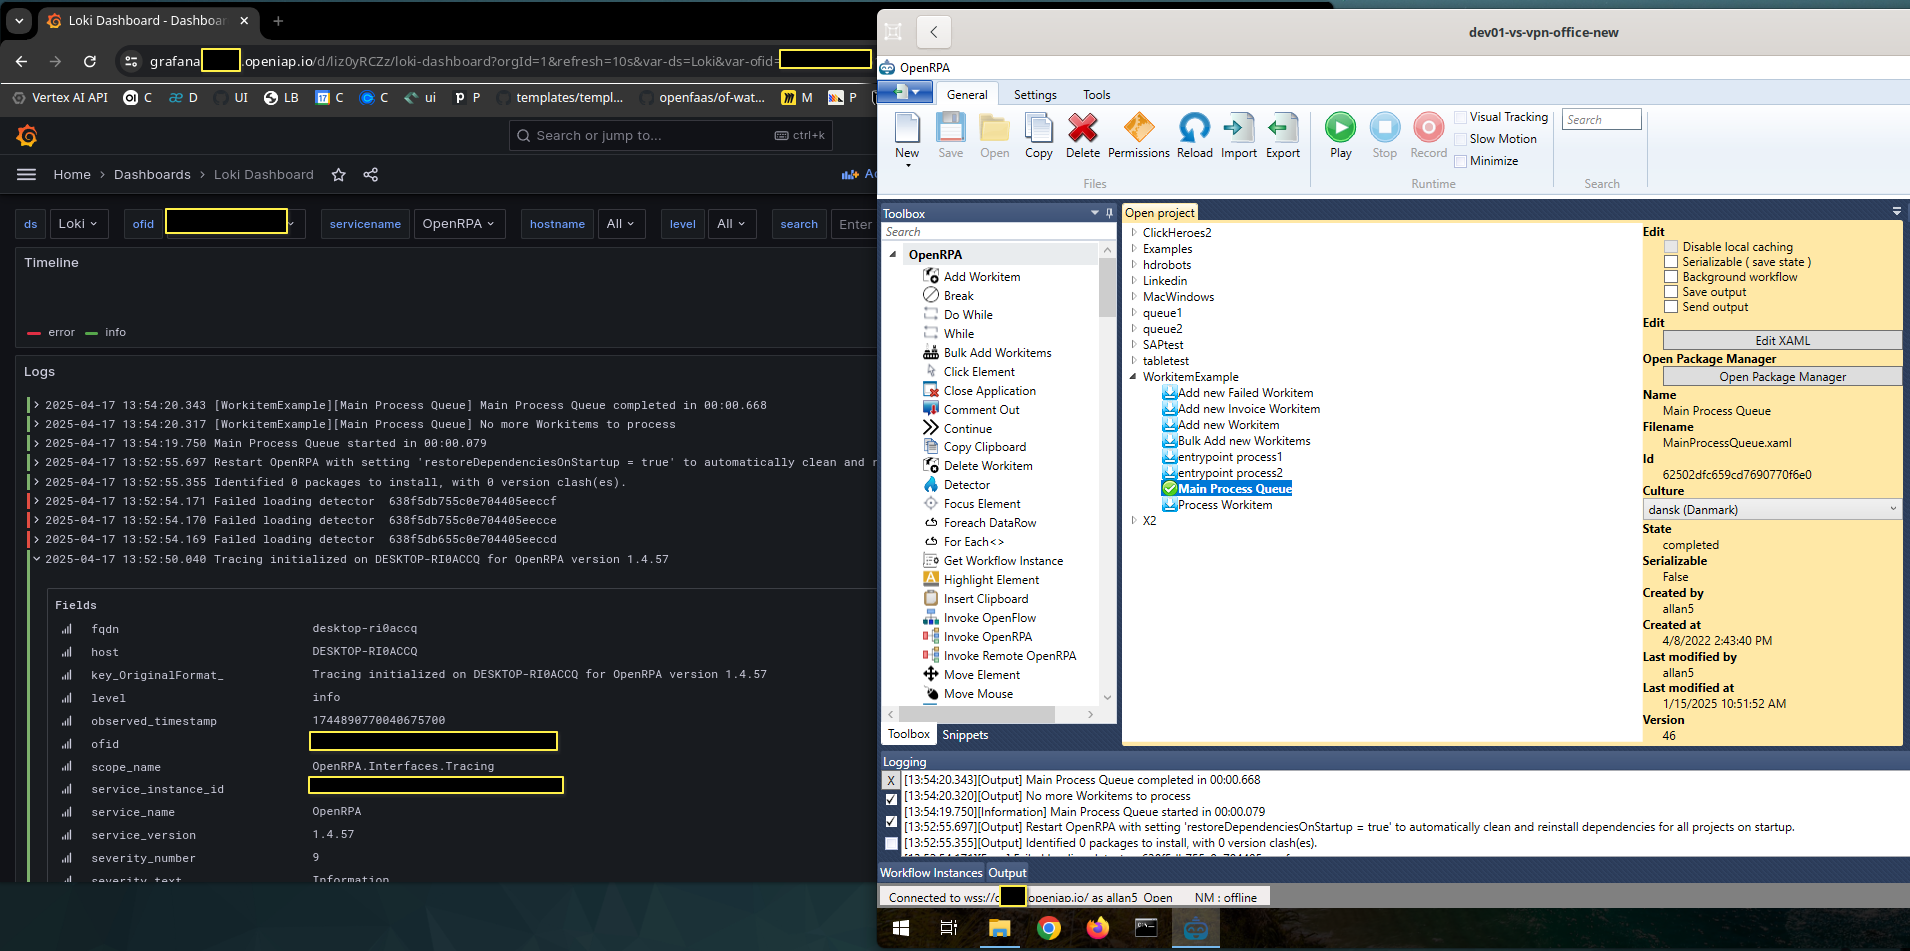The height and width of the screenshot is (951, 1910).
Task: Click the Copy workflow icon
Action: 1039,128
